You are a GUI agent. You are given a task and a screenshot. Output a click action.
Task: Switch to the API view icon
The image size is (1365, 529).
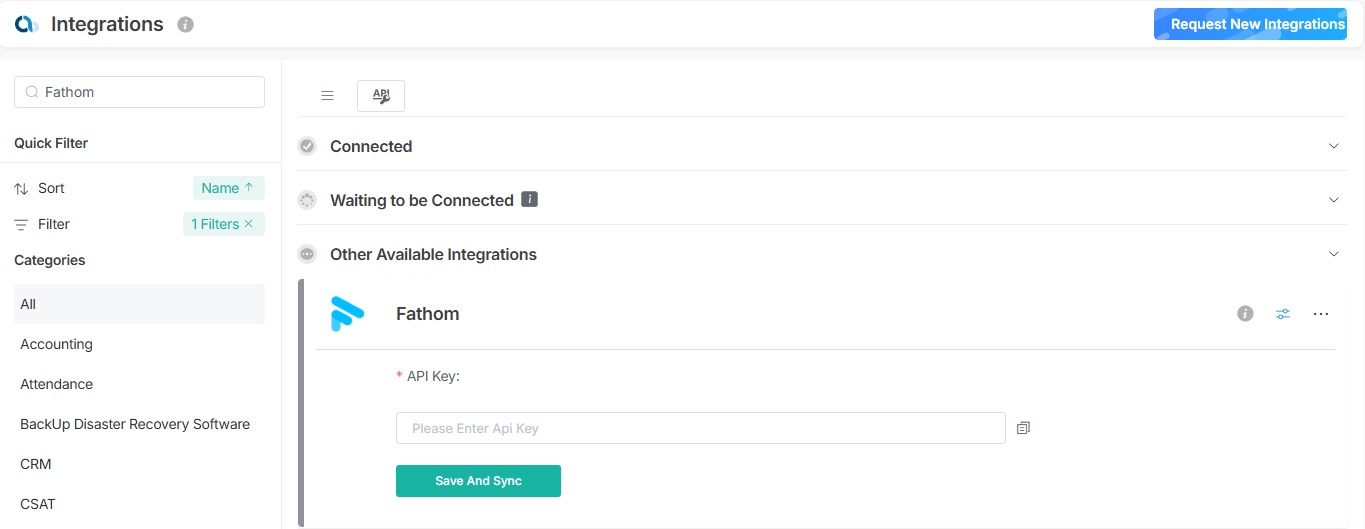(381, 96)
